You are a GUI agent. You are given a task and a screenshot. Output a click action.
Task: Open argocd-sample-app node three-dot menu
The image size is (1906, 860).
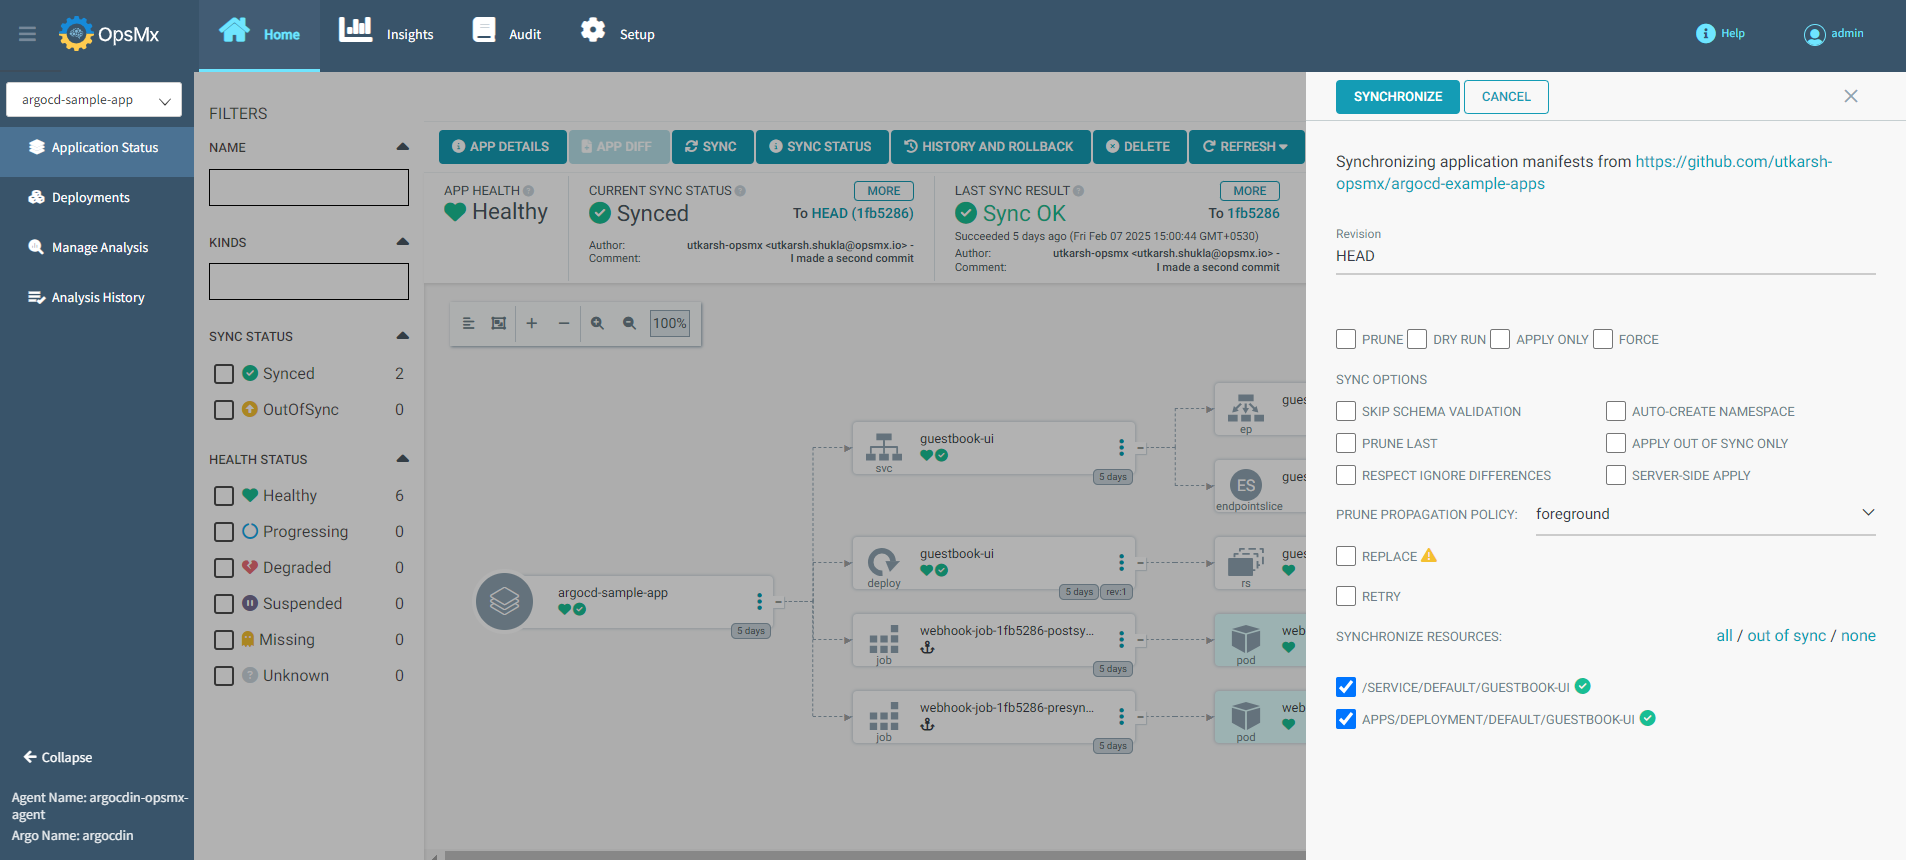(759, 601)
